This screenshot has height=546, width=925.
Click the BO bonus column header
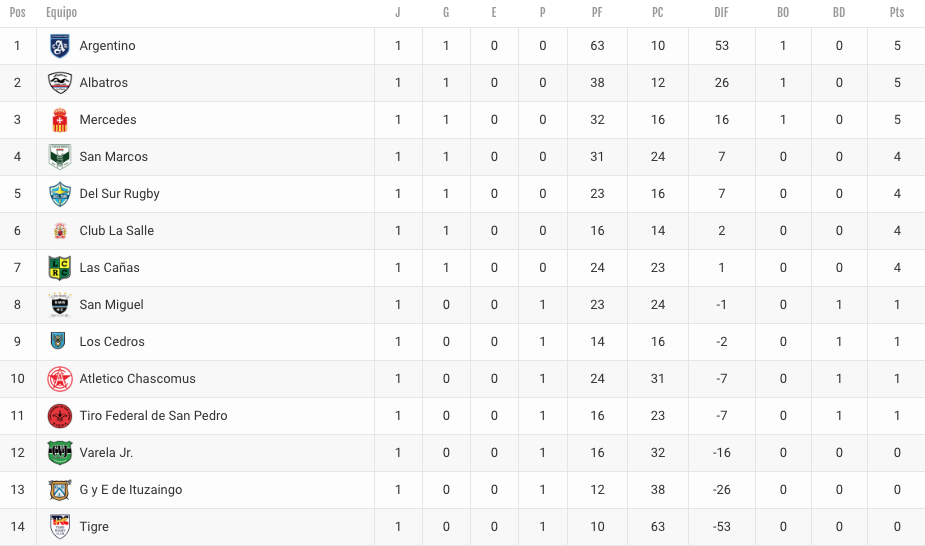(x=783, y=12)
